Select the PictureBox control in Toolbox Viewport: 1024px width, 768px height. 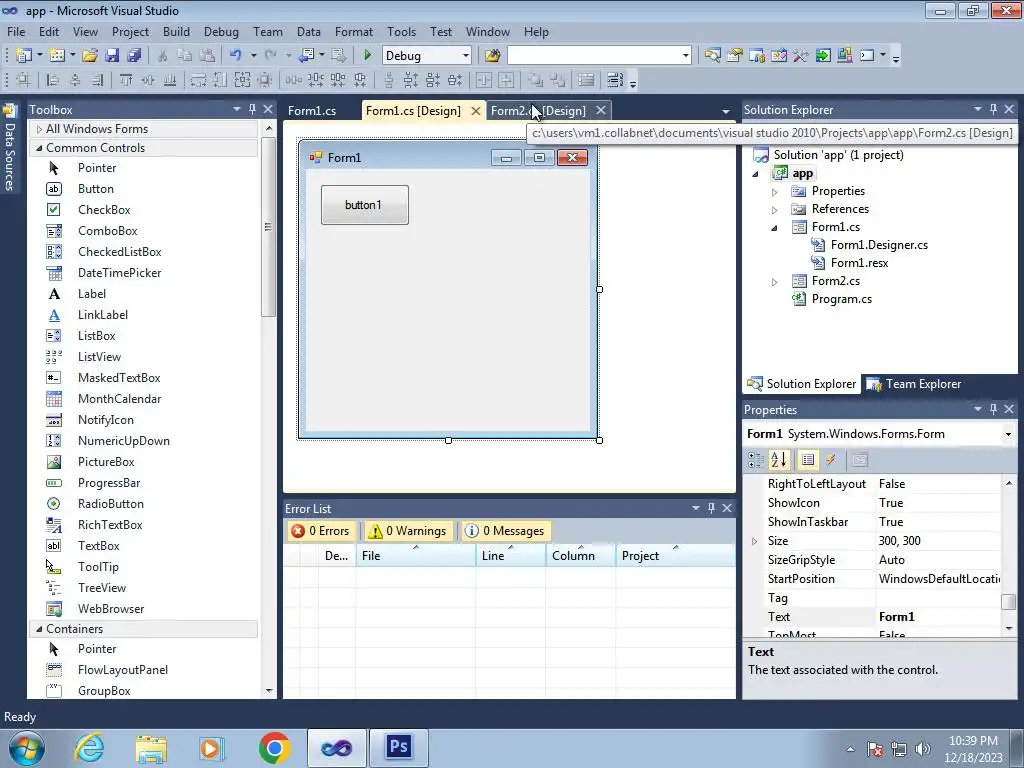point(106,462)
